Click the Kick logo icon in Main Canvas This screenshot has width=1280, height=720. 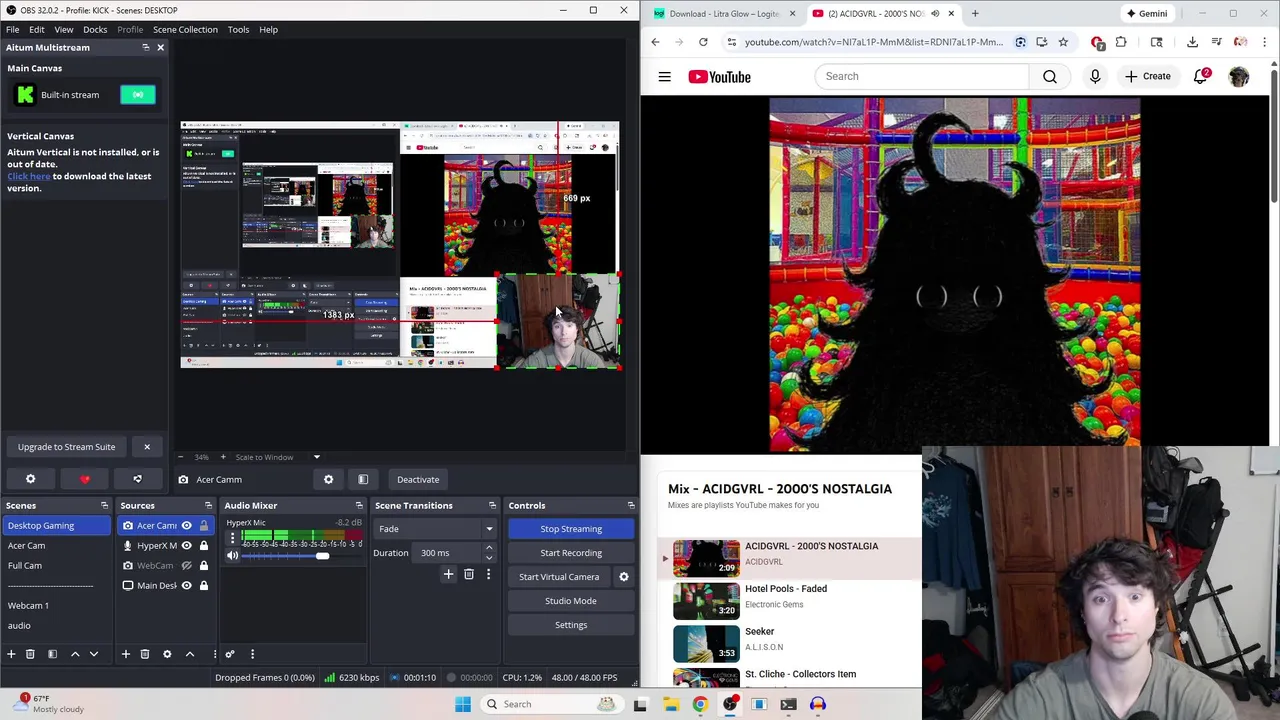[x=25, y=95]
